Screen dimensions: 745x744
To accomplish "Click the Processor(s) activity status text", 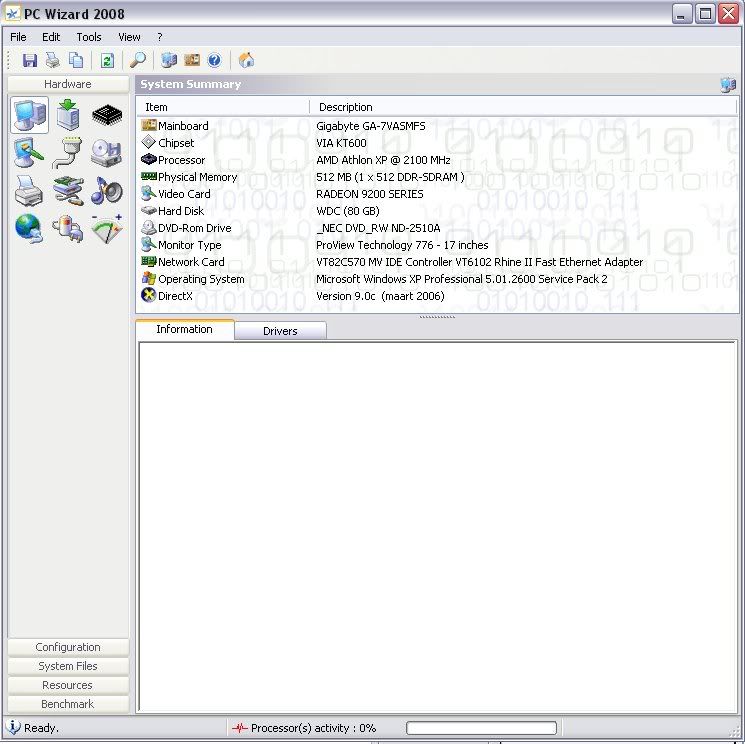I will click(314, 728).
